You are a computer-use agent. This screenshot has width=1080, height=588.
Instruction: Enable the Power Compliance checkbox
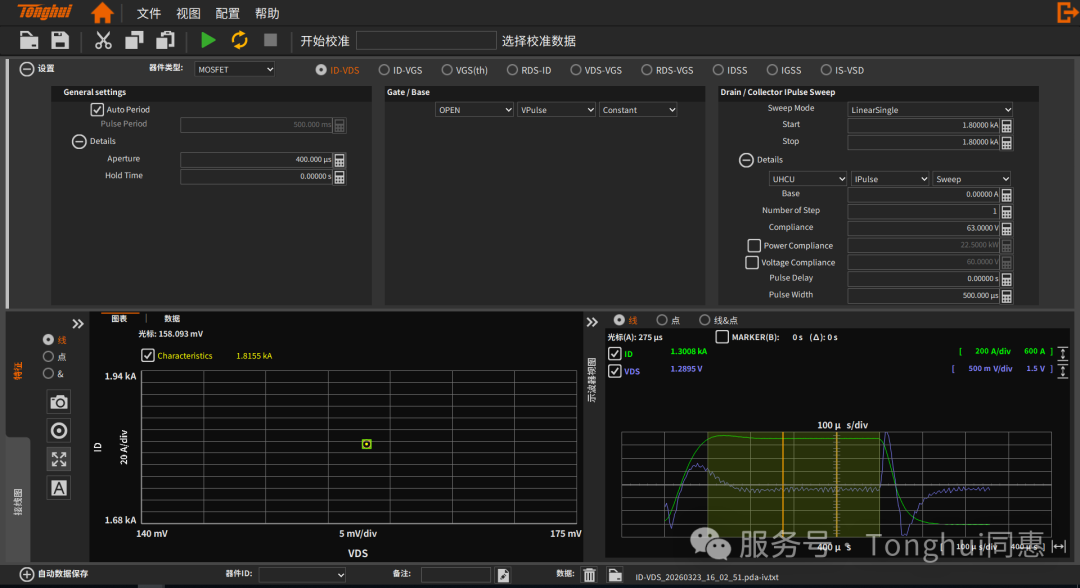pyautogui.click(x=754, y=245)
